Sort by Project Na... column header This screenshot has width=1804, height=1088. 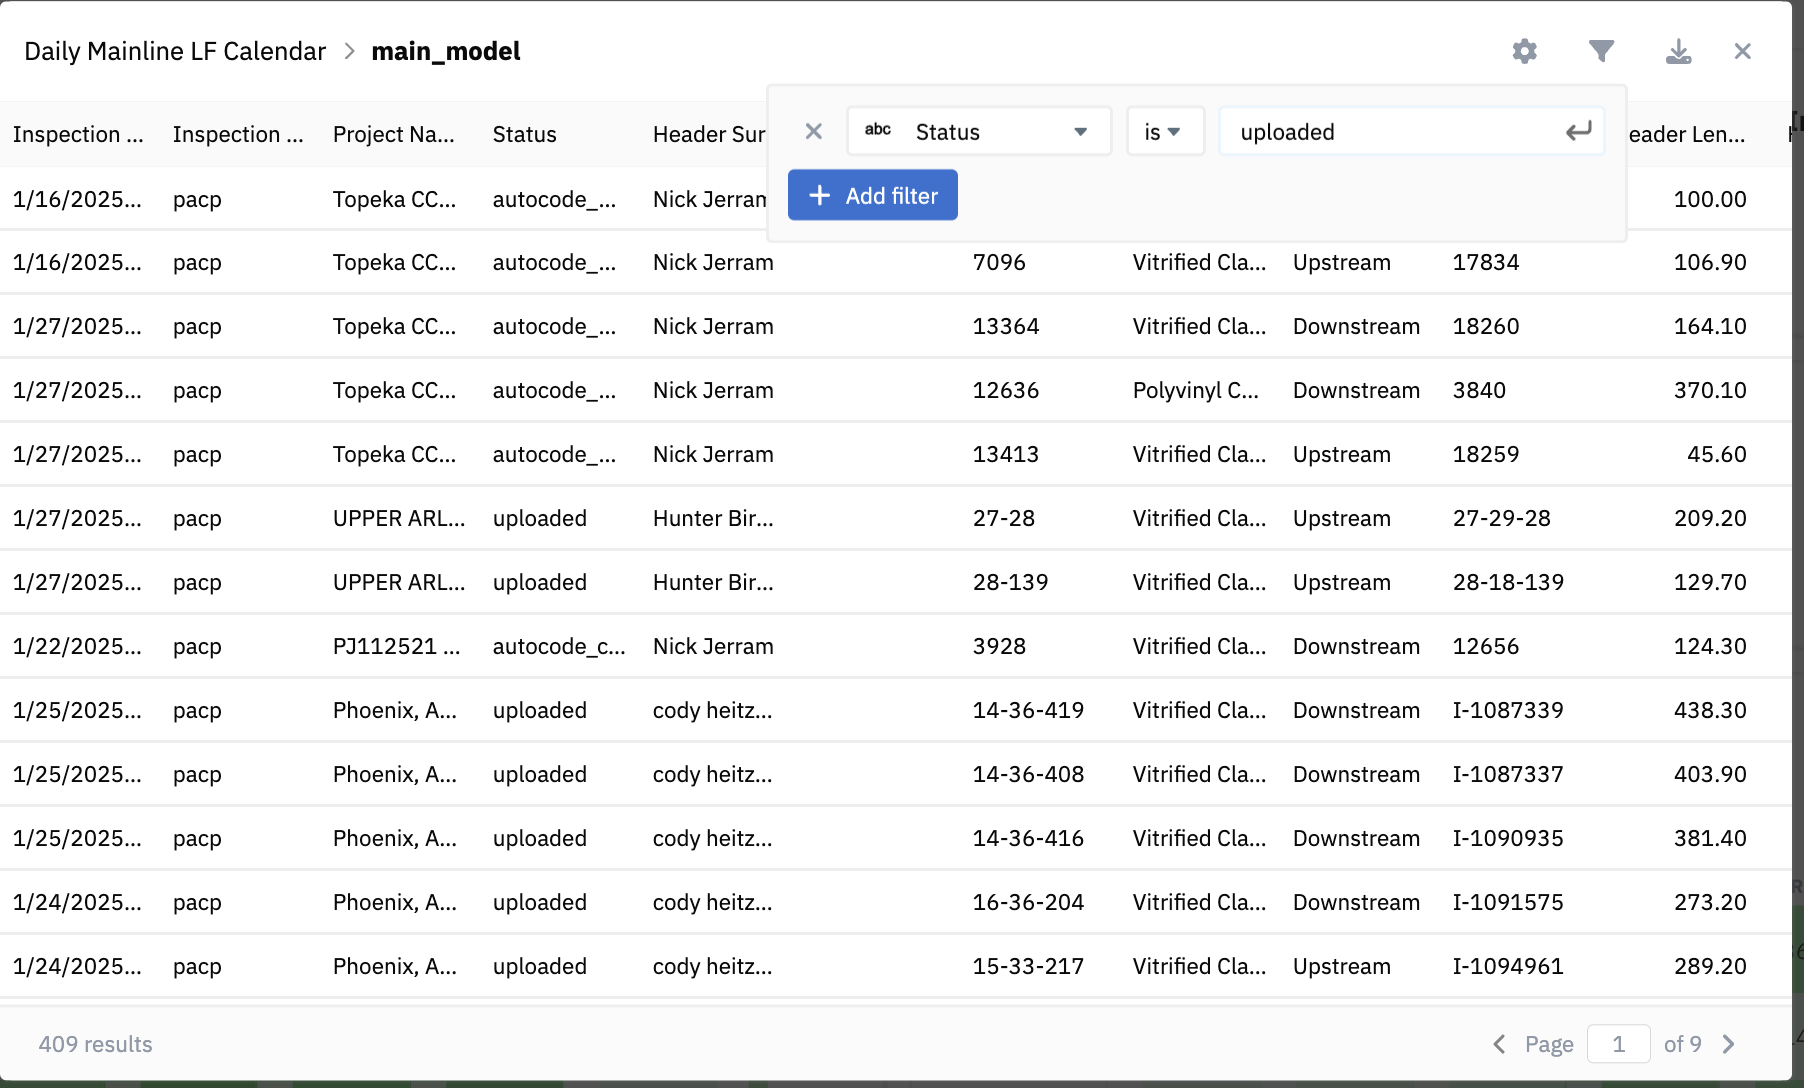(394, 134)
